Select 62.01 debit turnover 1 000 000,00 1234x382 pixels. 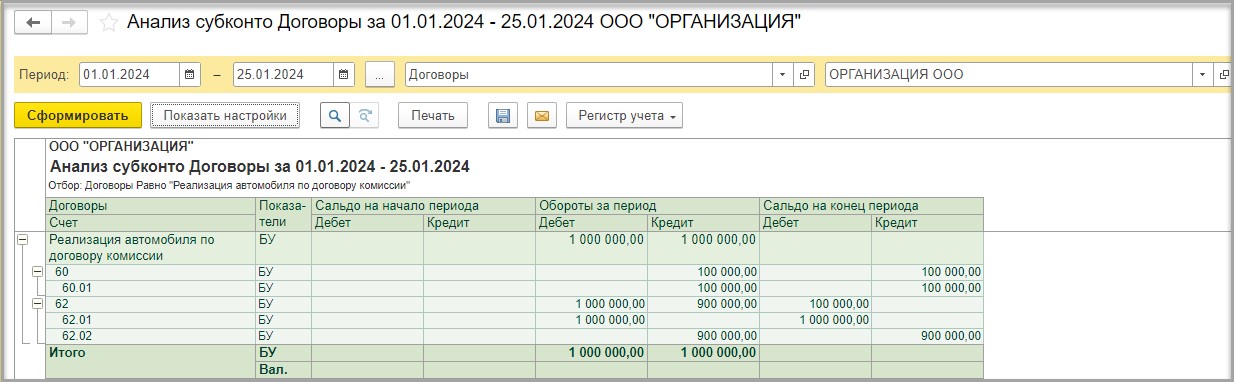tap(591, 319)
